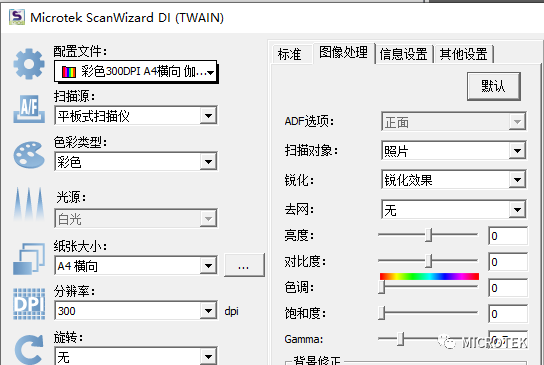Click the 亮度 brightness slider handle

[x=429, y=235]
